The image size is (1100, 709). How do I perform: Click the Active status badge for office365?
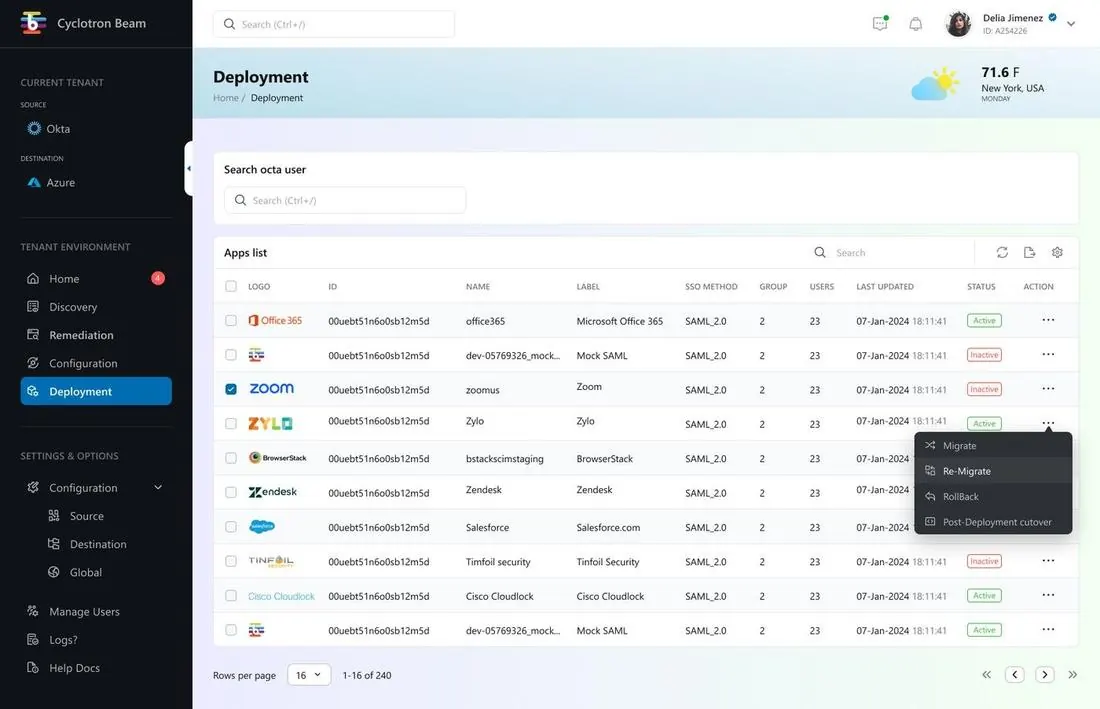[984, 320]
